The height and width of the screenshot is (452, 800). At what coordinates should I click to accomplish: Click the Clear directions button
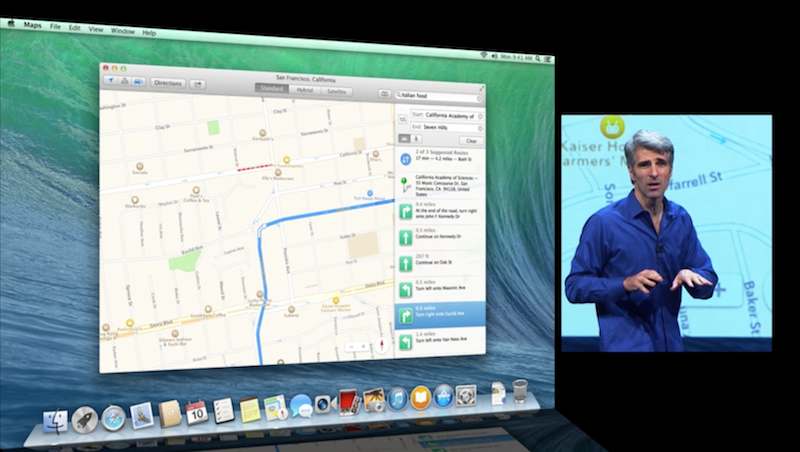471,141
